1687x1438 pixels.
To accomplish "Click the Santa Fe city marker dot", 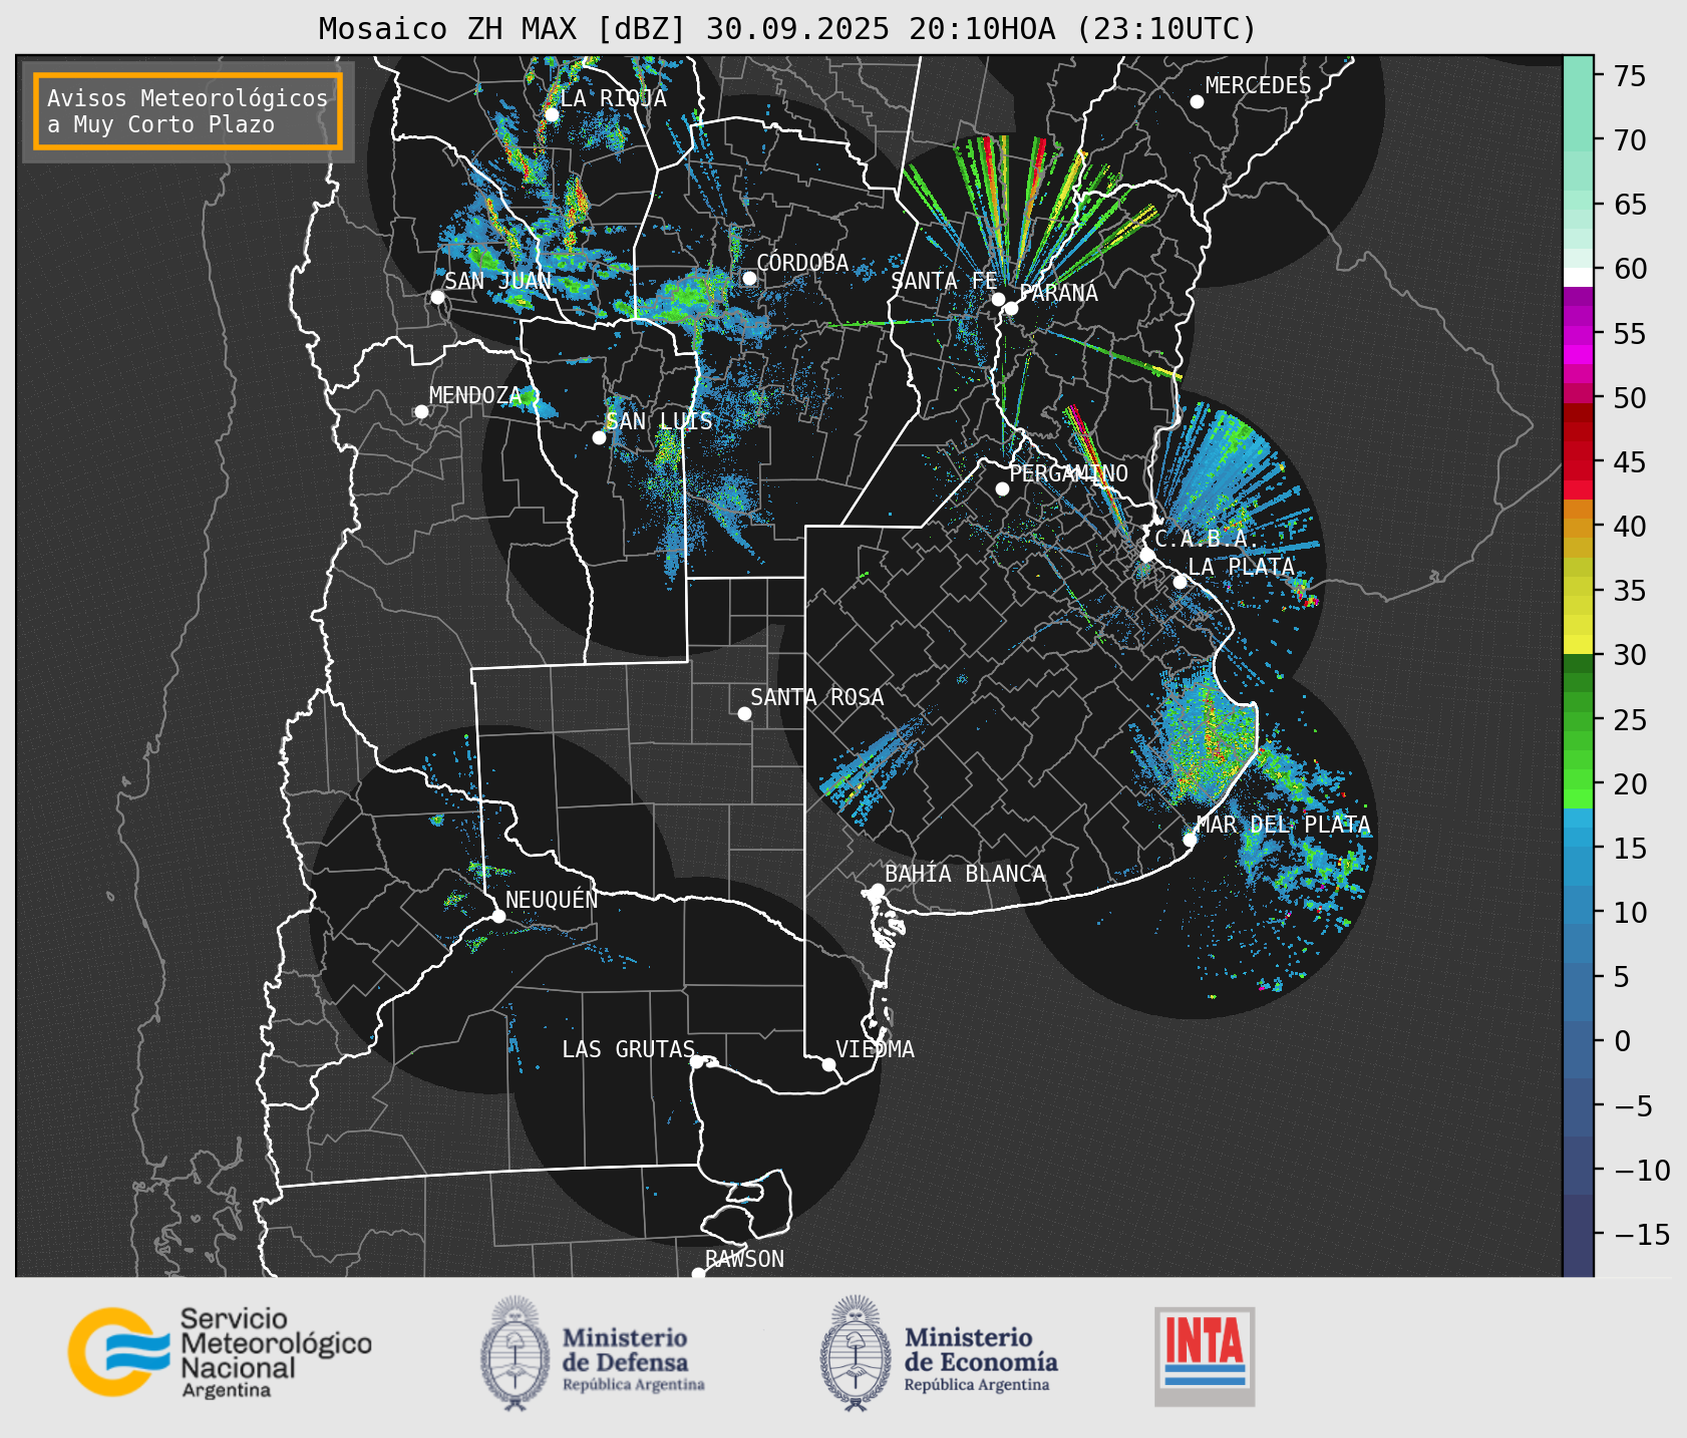I will (998, 299).
